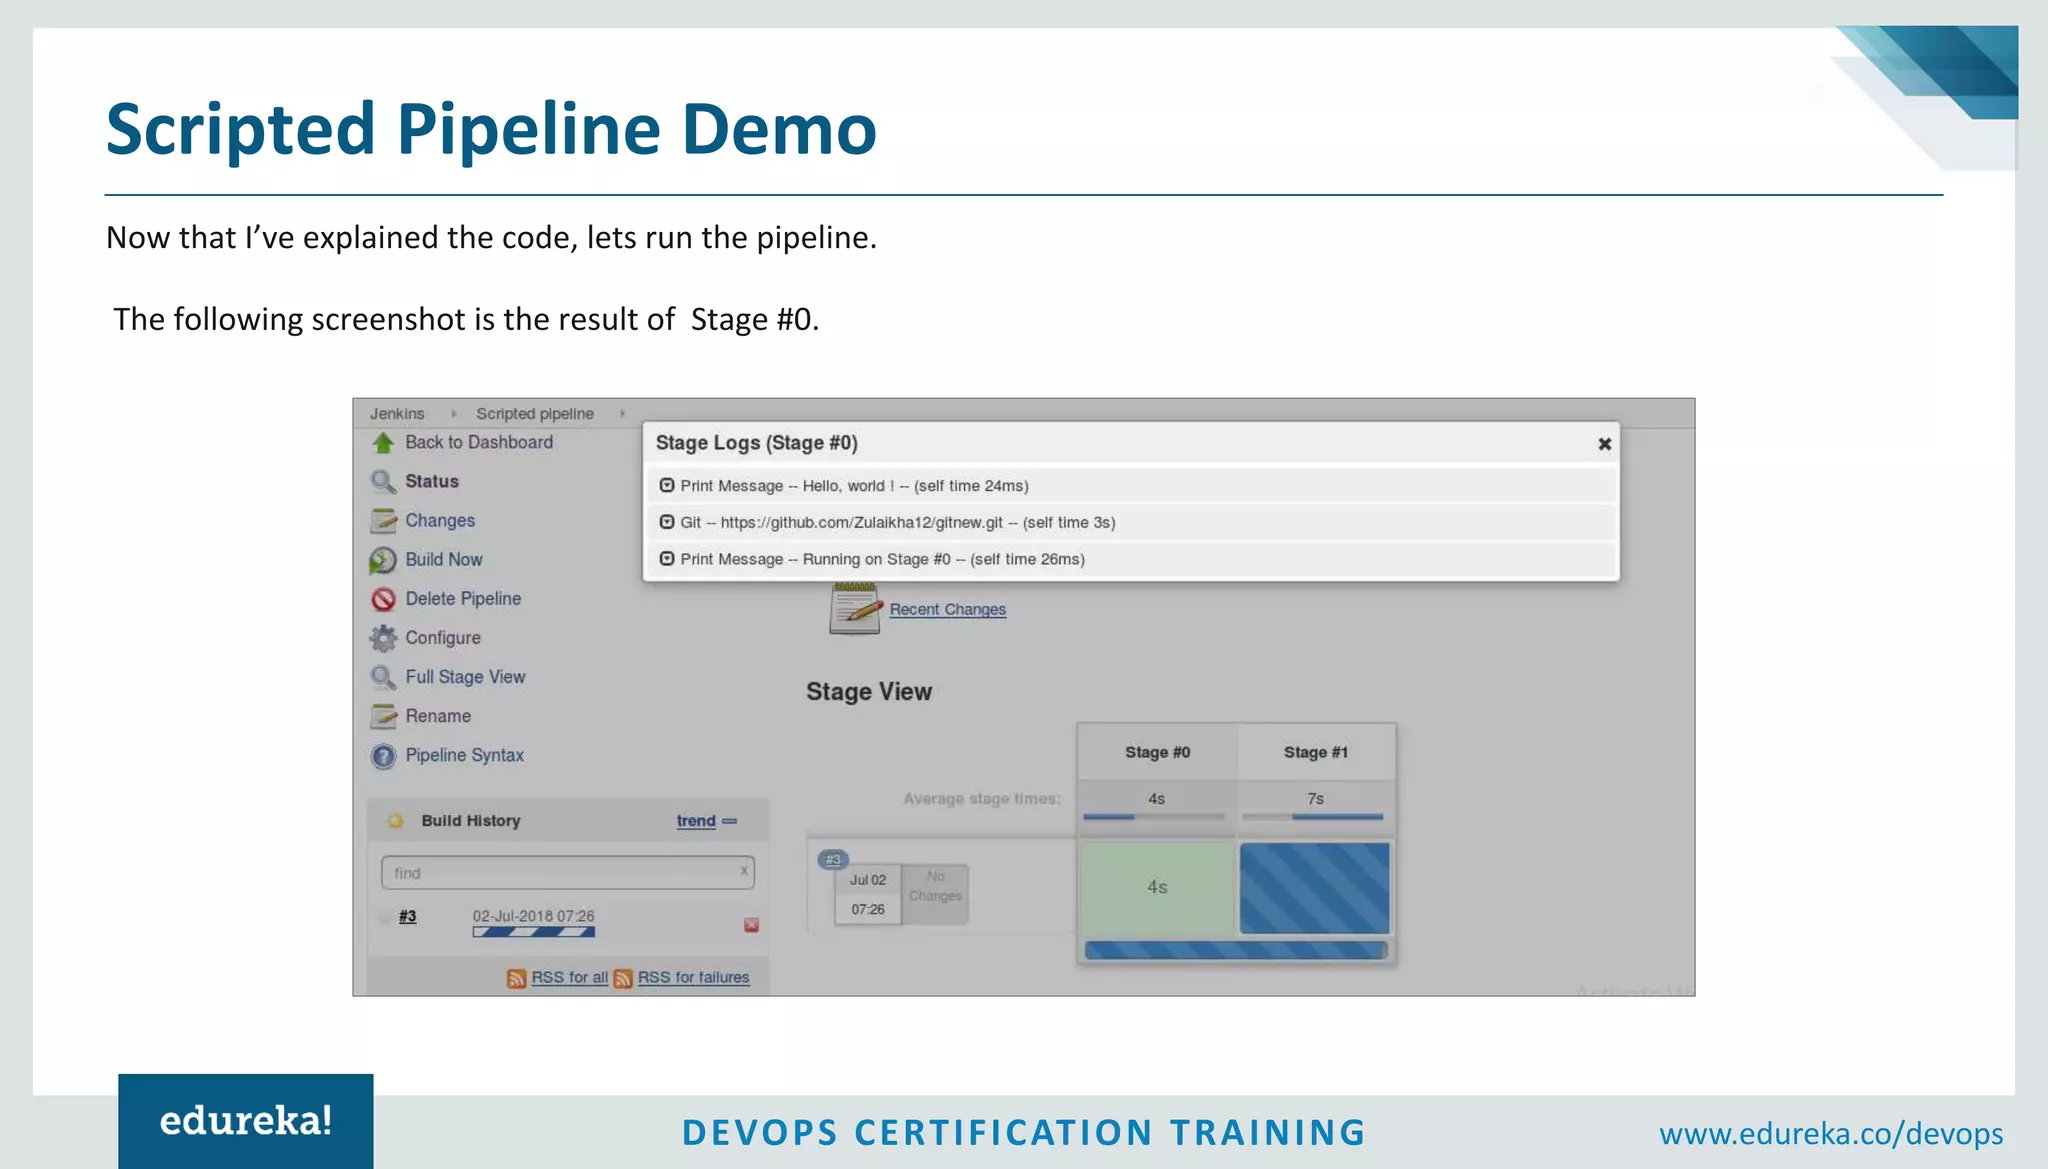
Task: Open the Recent Changes link
Action: pyautogui.click(x=948, y=609)
